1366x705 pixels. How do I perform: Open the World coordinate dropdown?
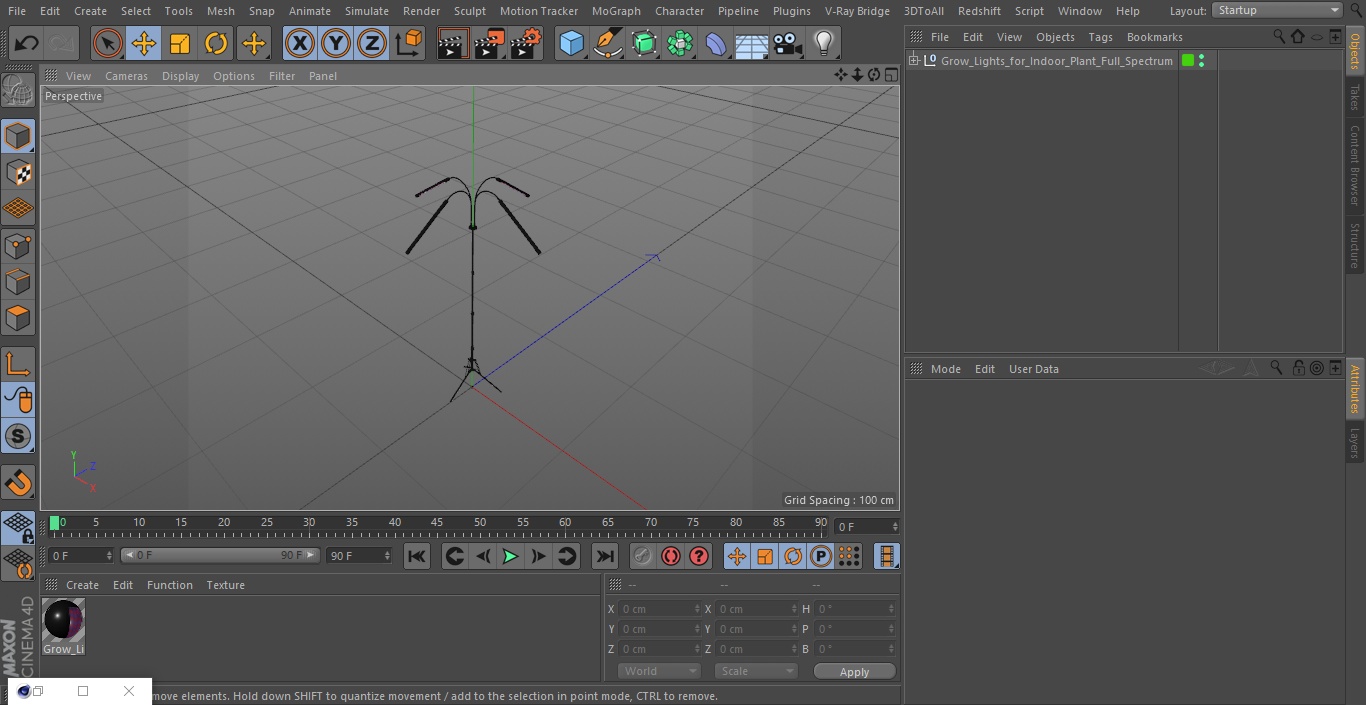[658, 671]
